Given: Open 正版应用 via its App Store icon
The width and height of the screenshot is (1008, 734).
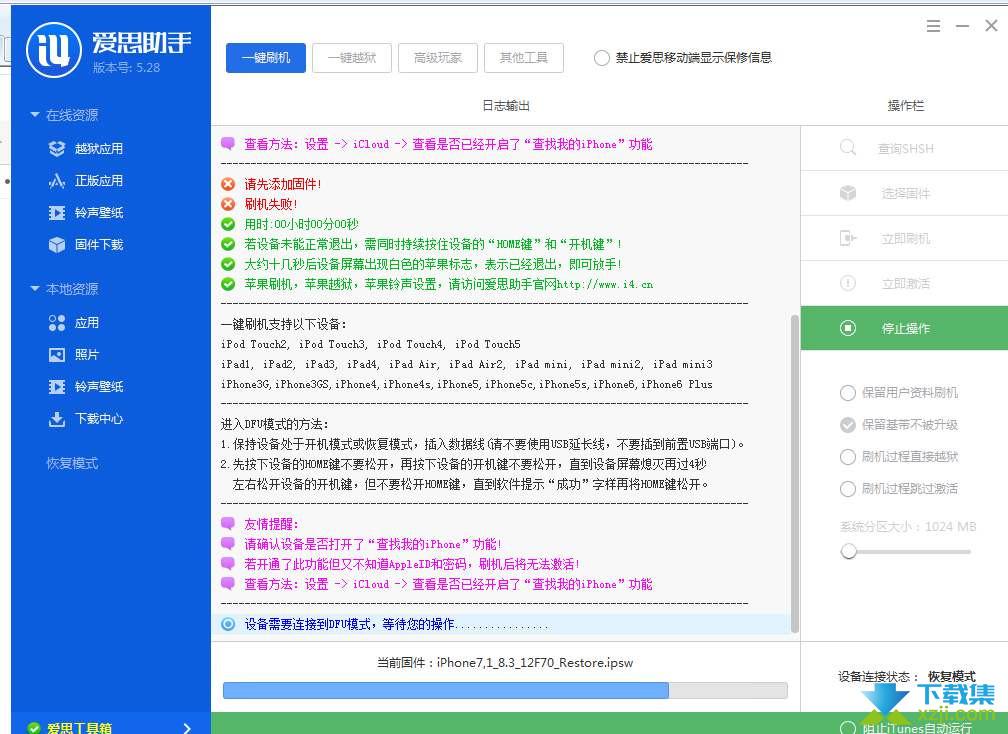Looking at the screenshot, I should point(57,181).
